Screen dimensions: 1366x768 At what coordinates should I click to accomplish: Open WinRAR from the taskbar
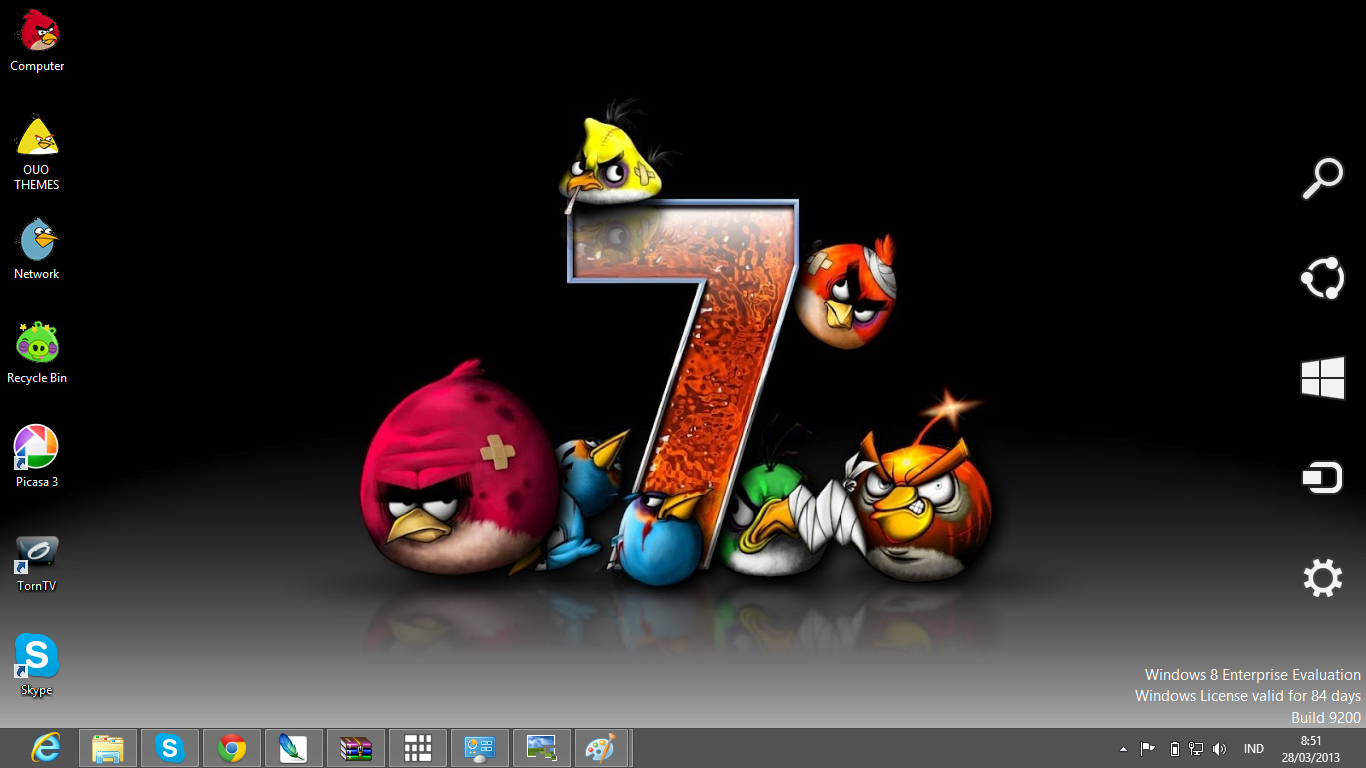tap(355, 747)
